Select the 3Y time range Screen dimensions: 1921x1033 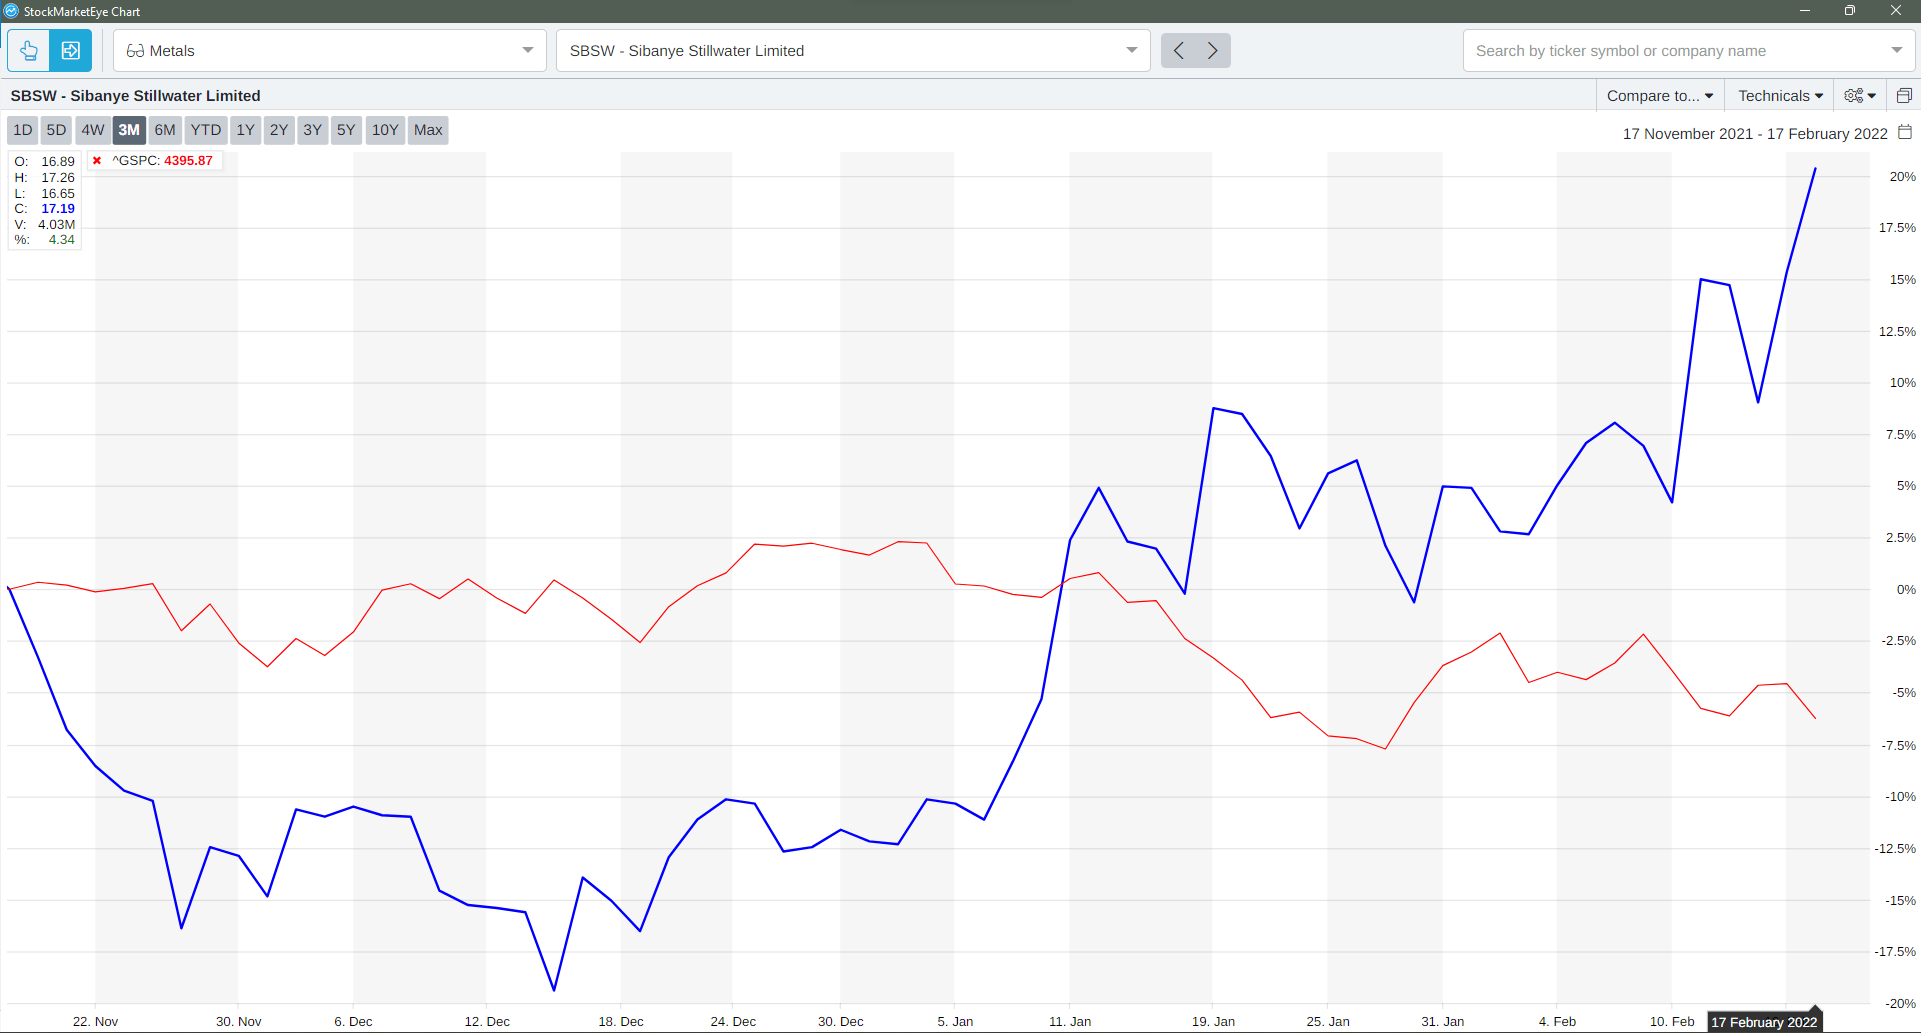coord(313,130)
